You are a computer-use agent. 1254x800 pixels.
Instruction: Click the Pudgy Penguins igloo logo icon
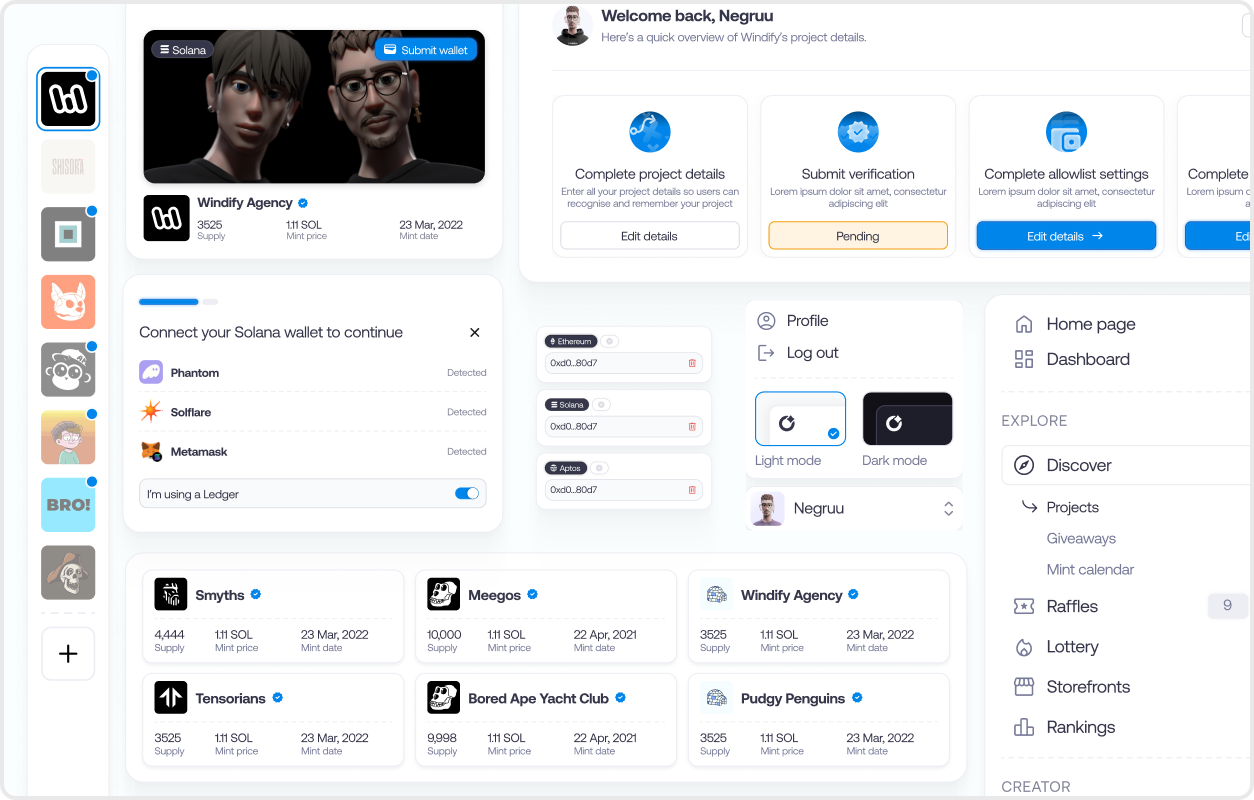click(x=717, y=697)
